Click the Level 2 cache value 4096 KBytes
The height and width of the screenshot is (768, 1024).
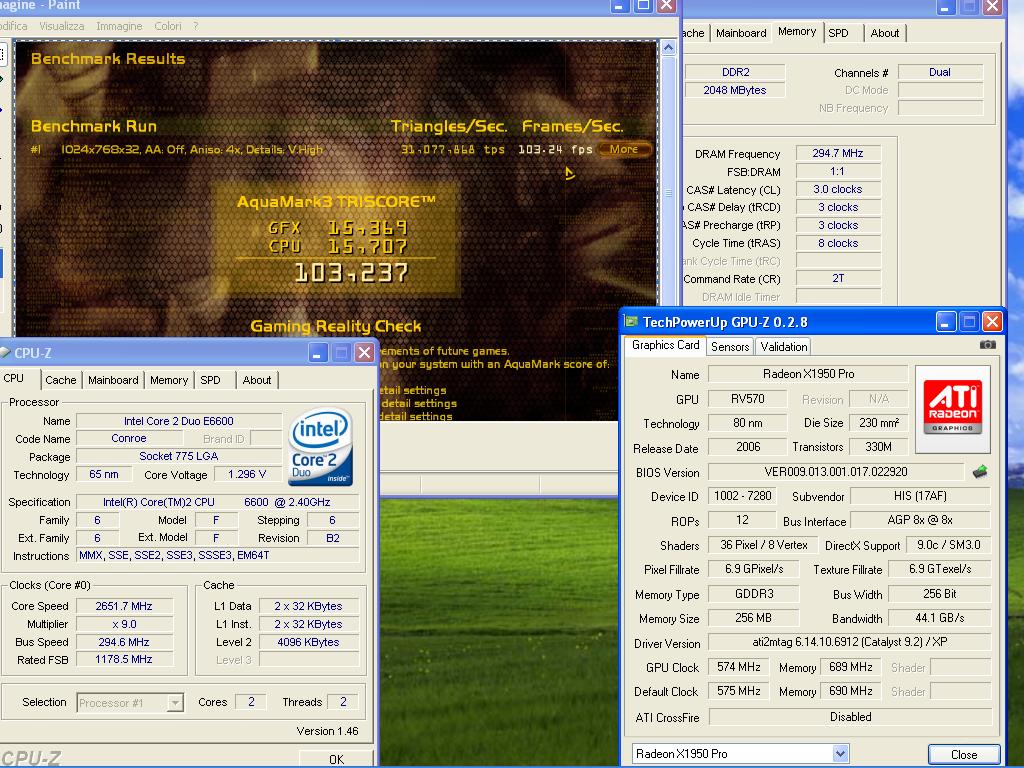pos(308,643)
